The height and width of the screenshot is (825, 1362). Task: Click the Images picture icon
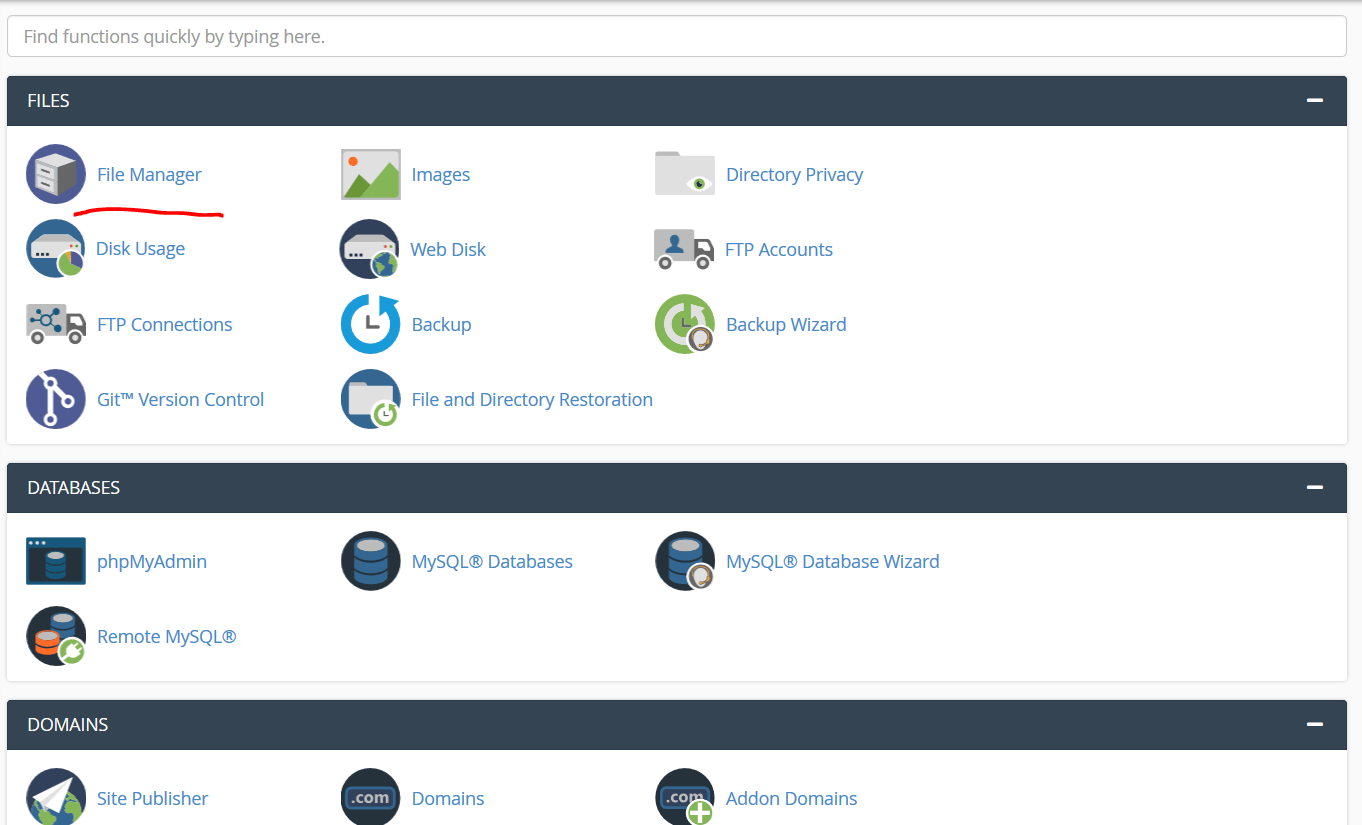coord(371,175)
